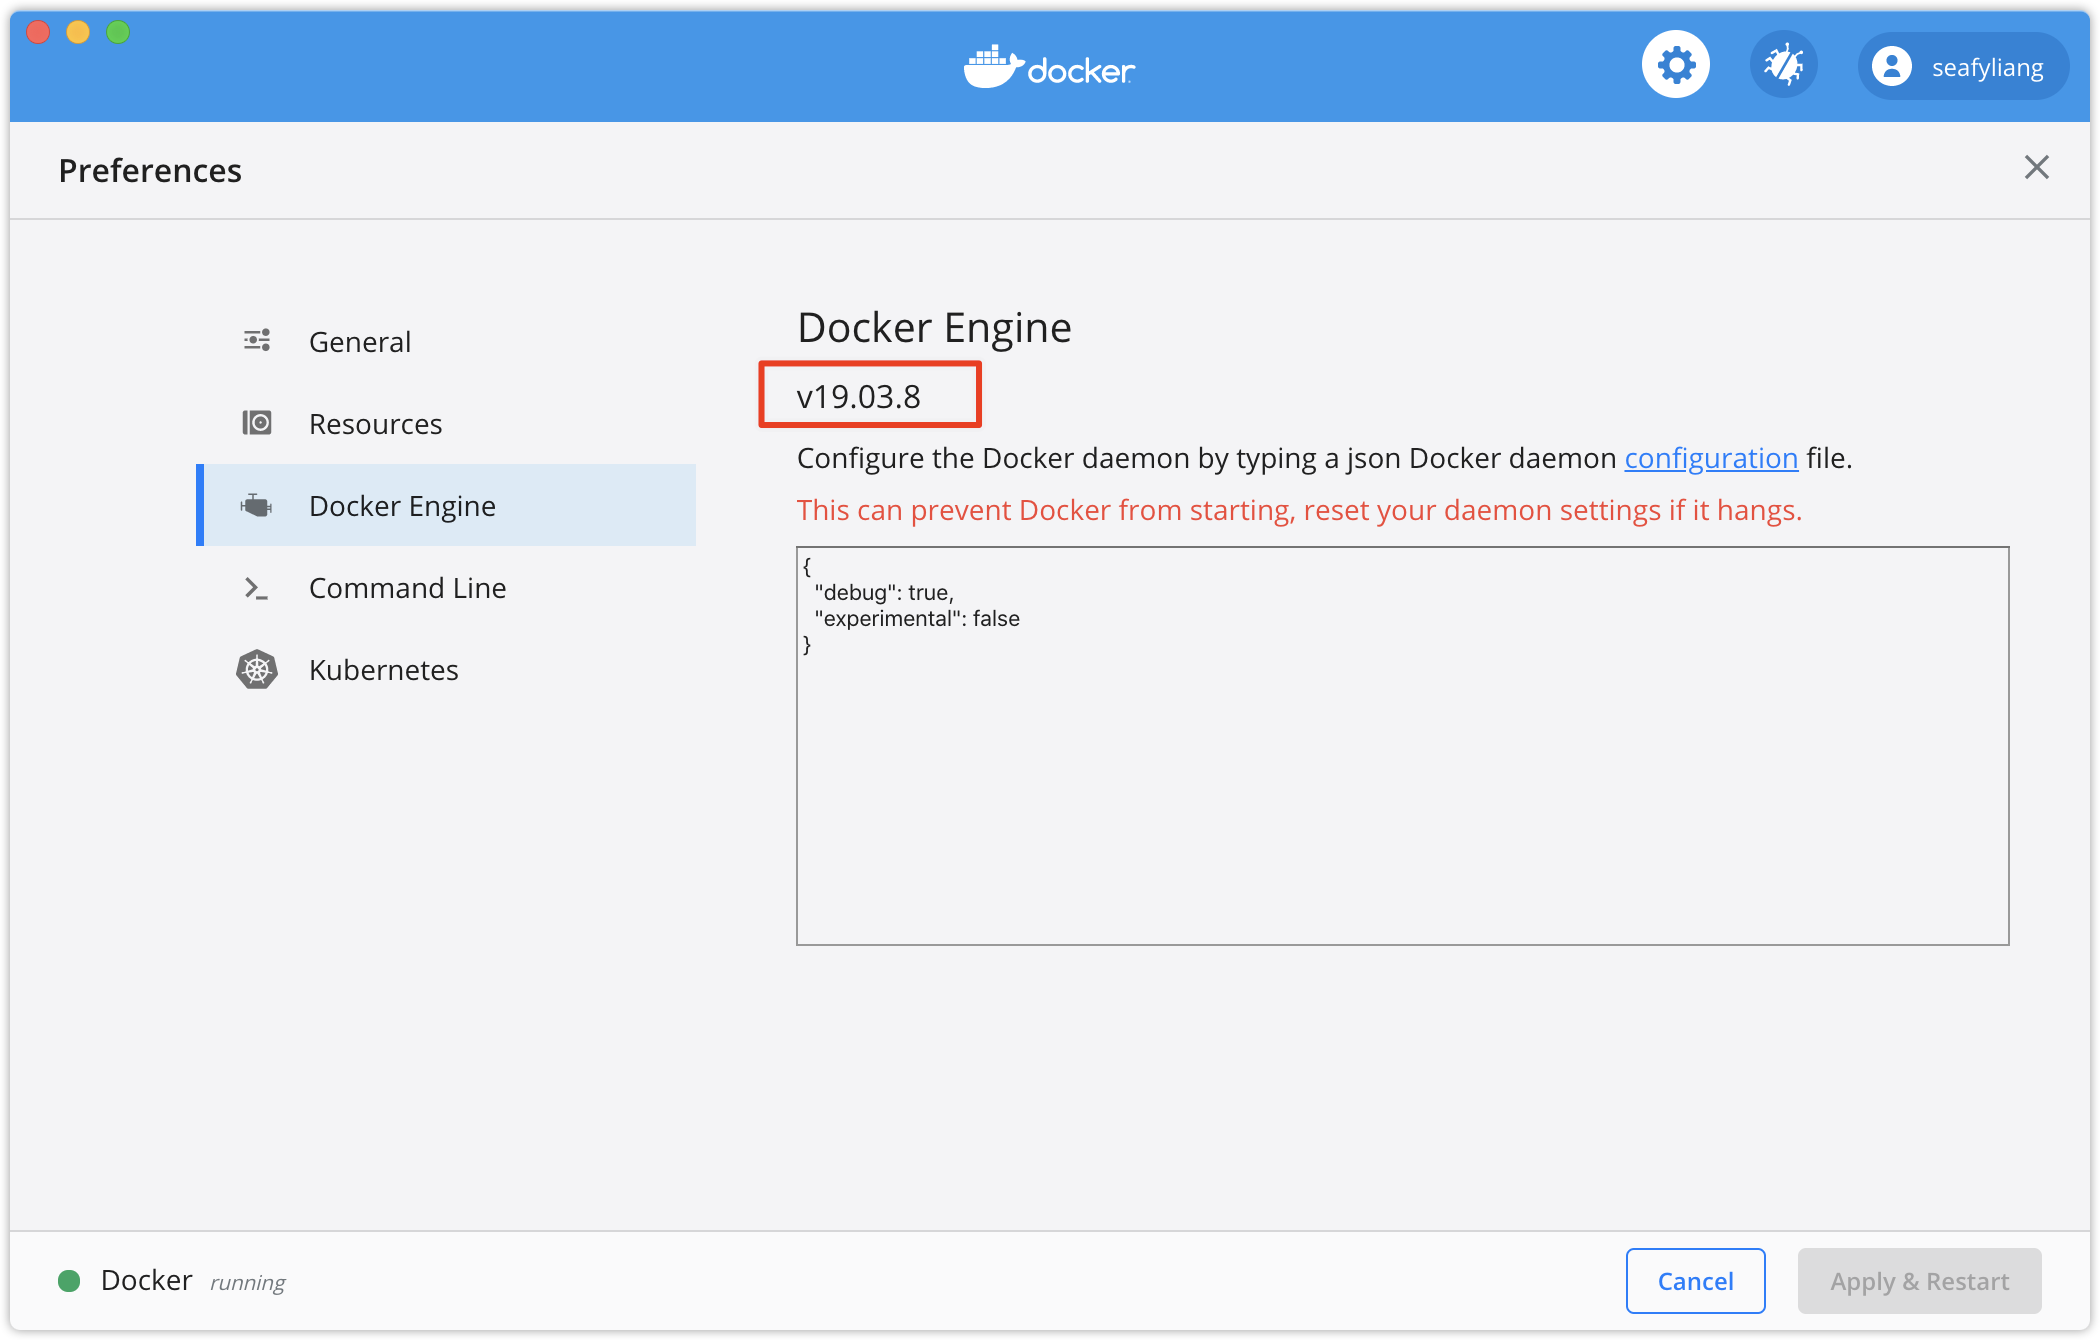Open the daemon configuration link

point(1711,458)
